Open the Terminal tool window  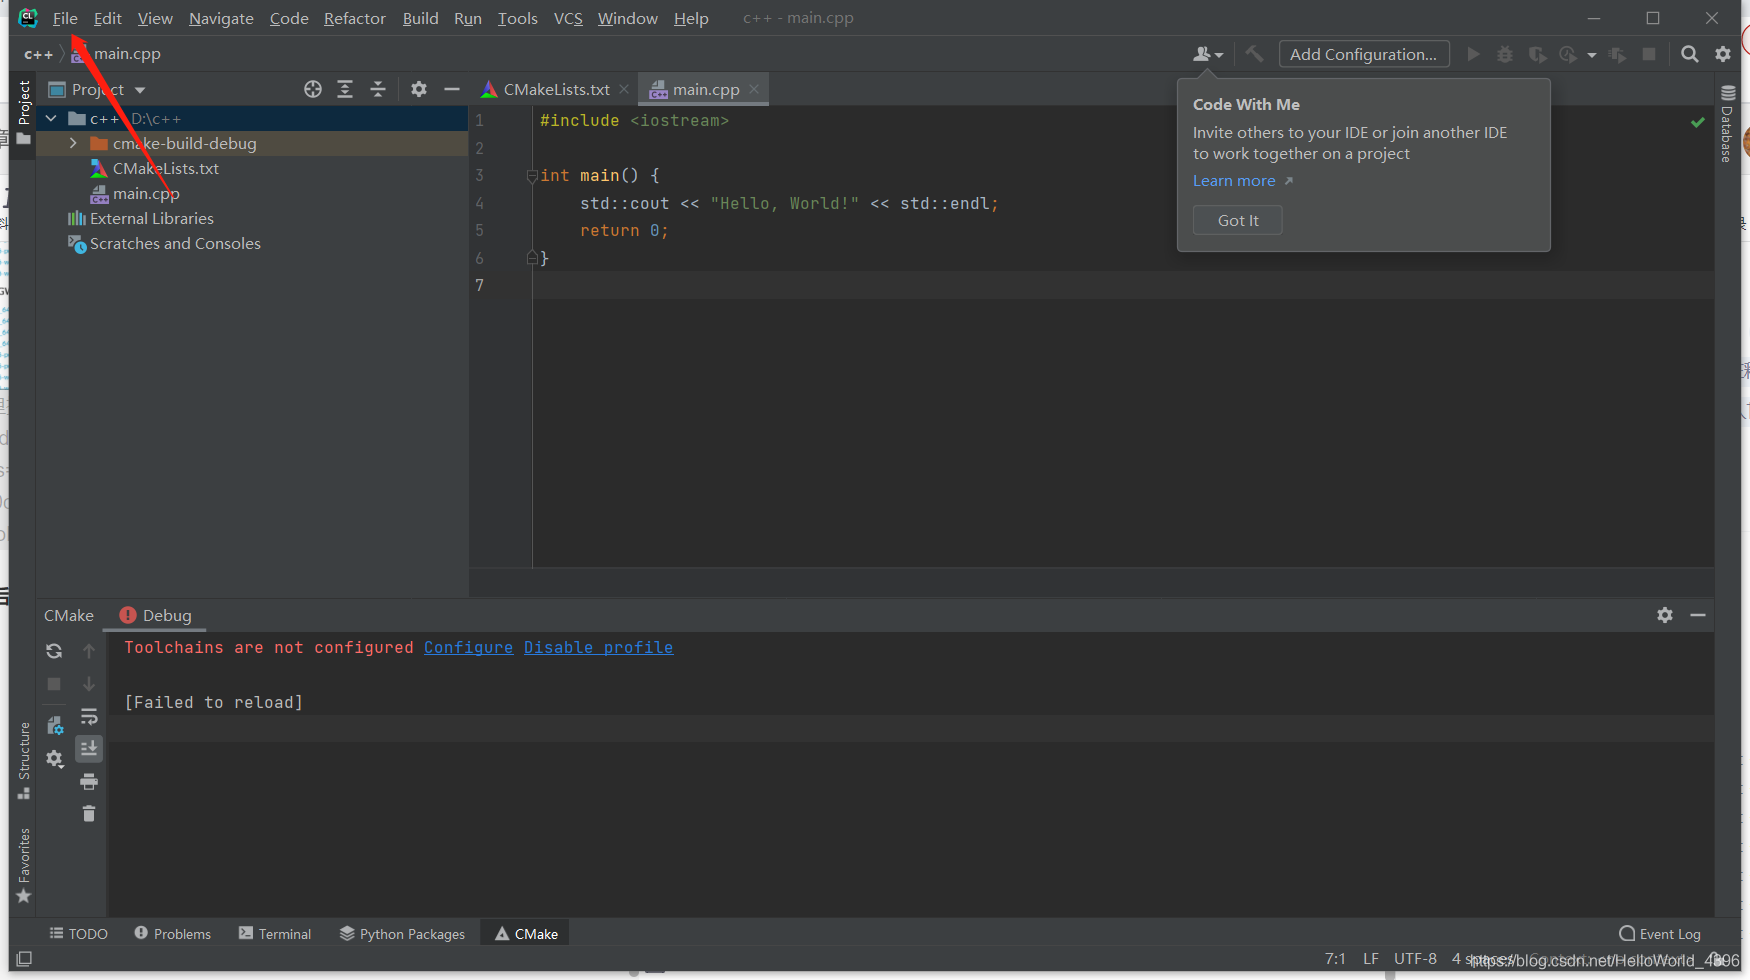pos(275,934)
